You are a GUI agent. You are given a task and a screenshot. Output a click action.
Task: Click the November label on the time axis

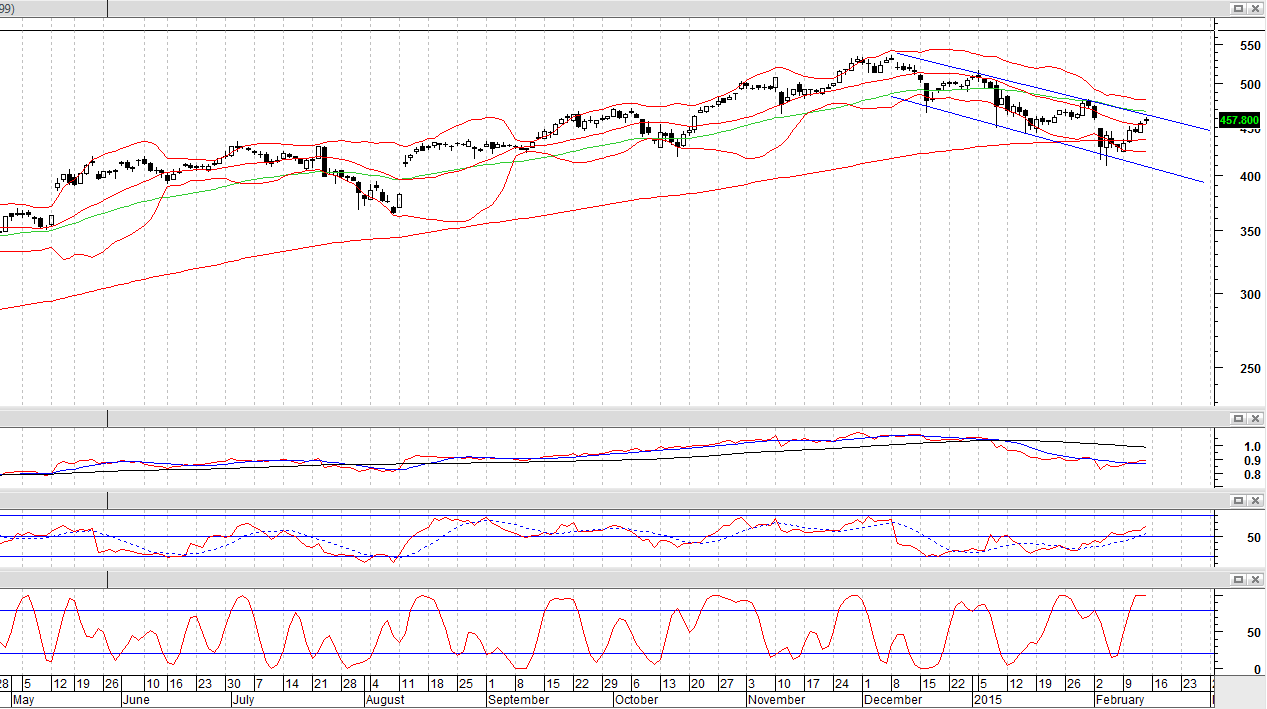pyautogui.click(x=777, y=700)
